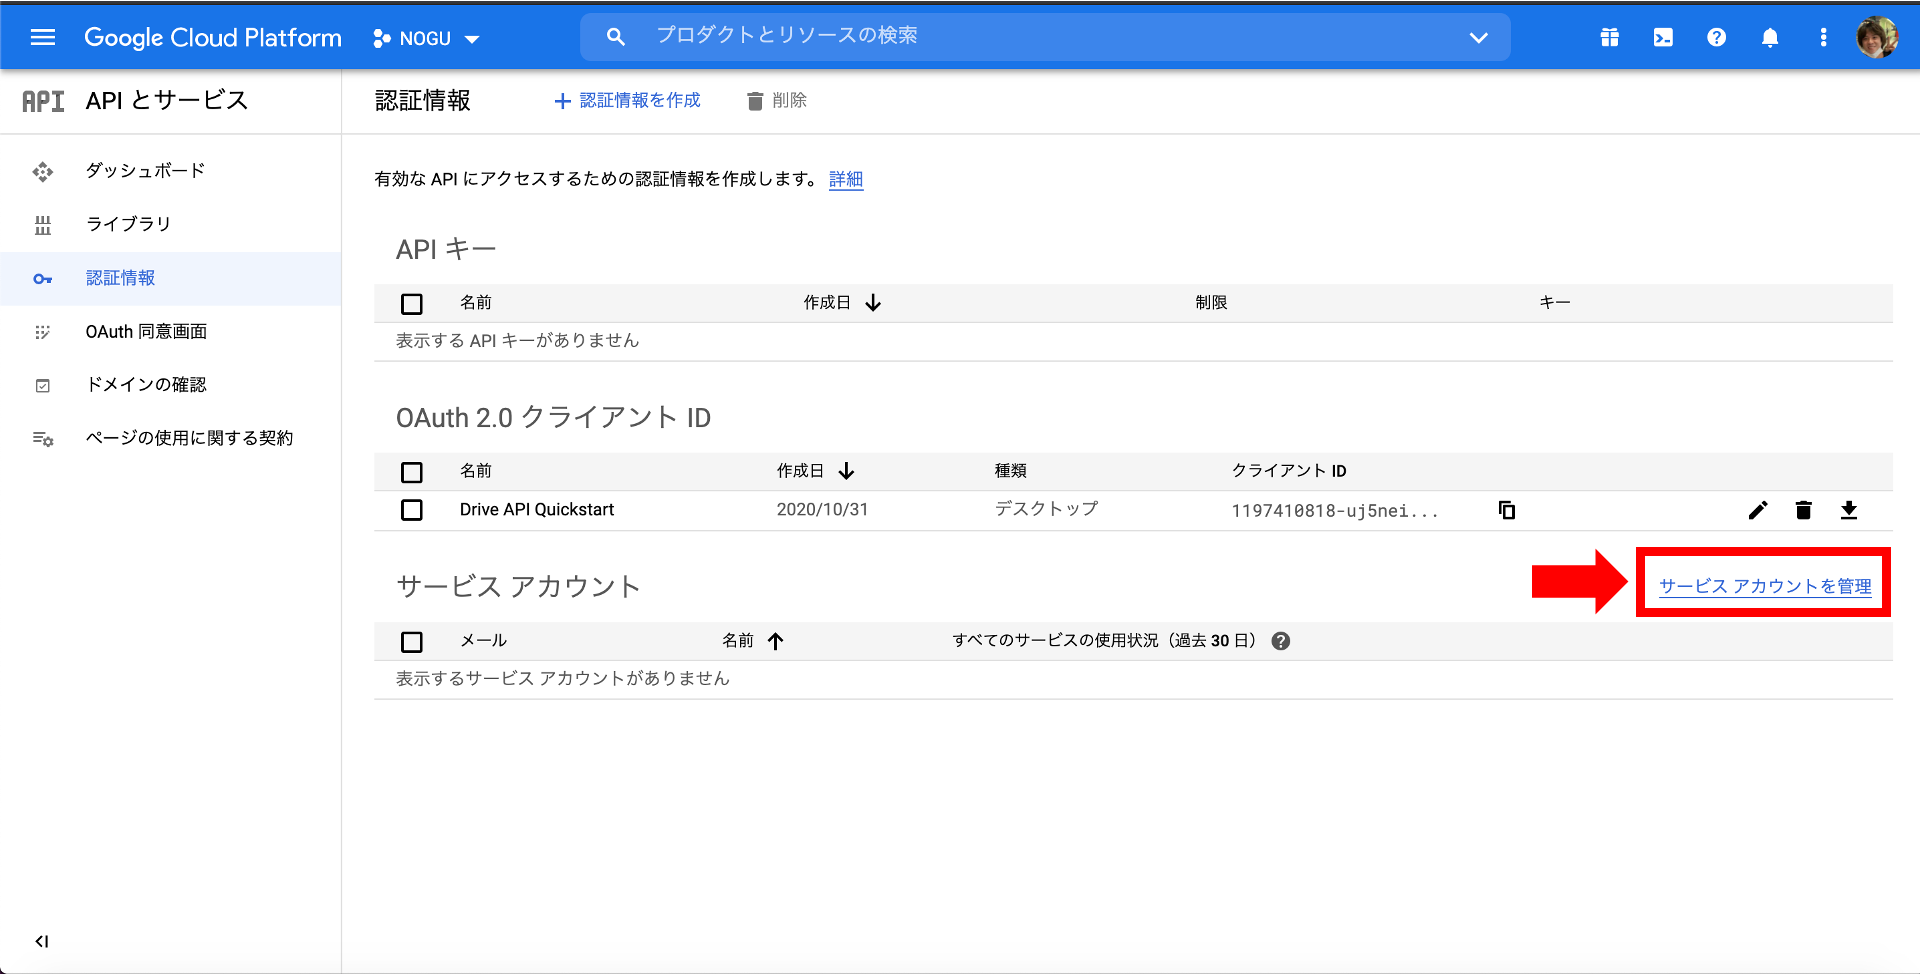Click the API キー 名前 column header
Viewport: 1920px width, 974px height.
coord(476,303)
